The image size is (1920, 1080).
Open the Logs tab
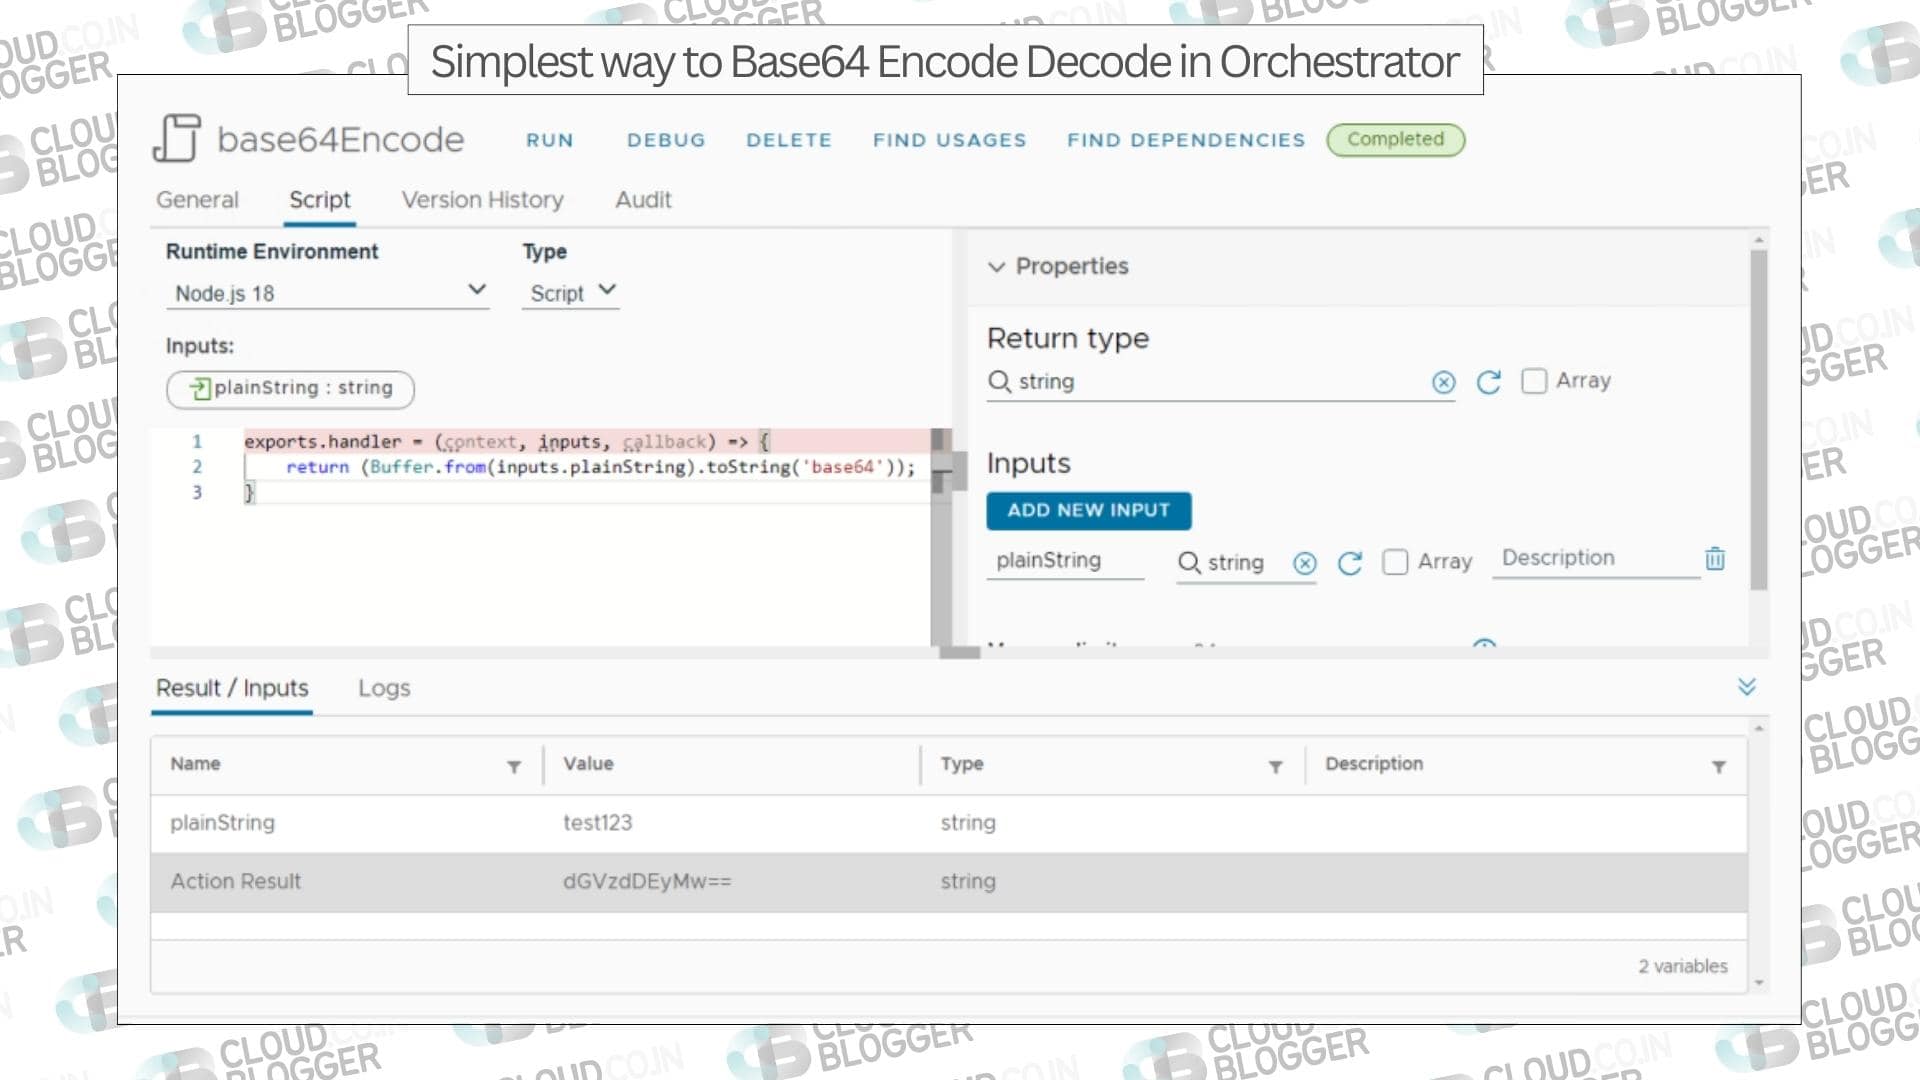(384, 688)
